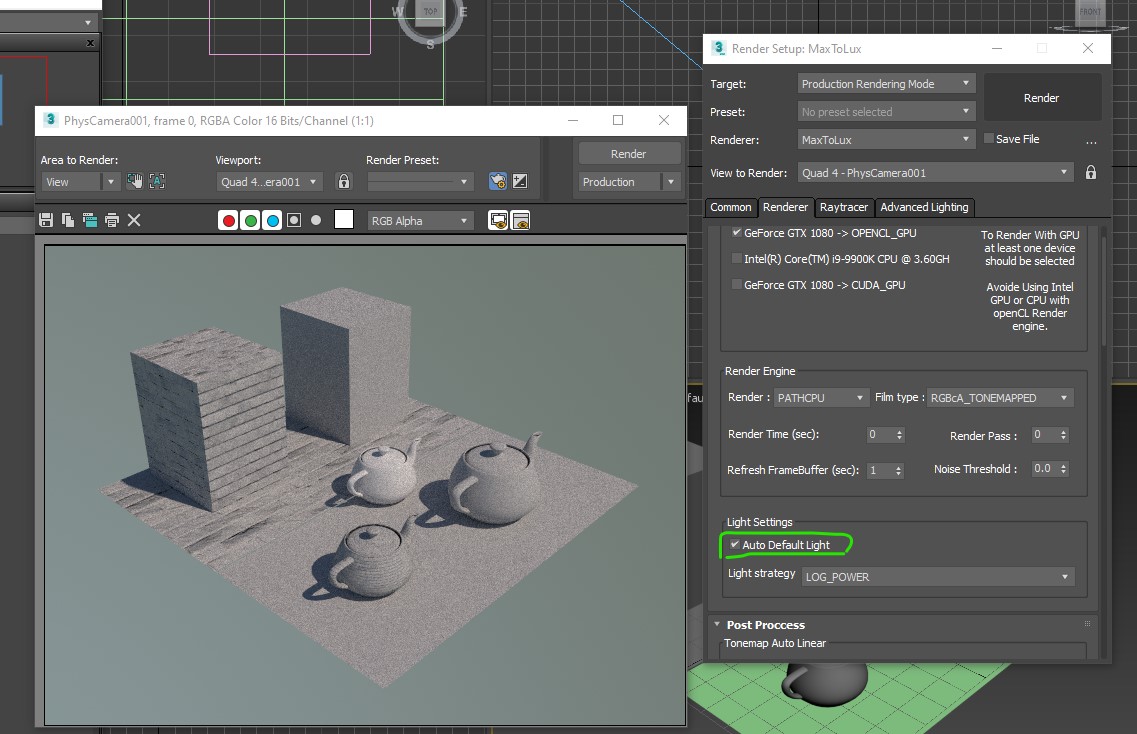Open the Render engine PATHCPU dropdown
1137x734 pixels.
tap(821, 398)
